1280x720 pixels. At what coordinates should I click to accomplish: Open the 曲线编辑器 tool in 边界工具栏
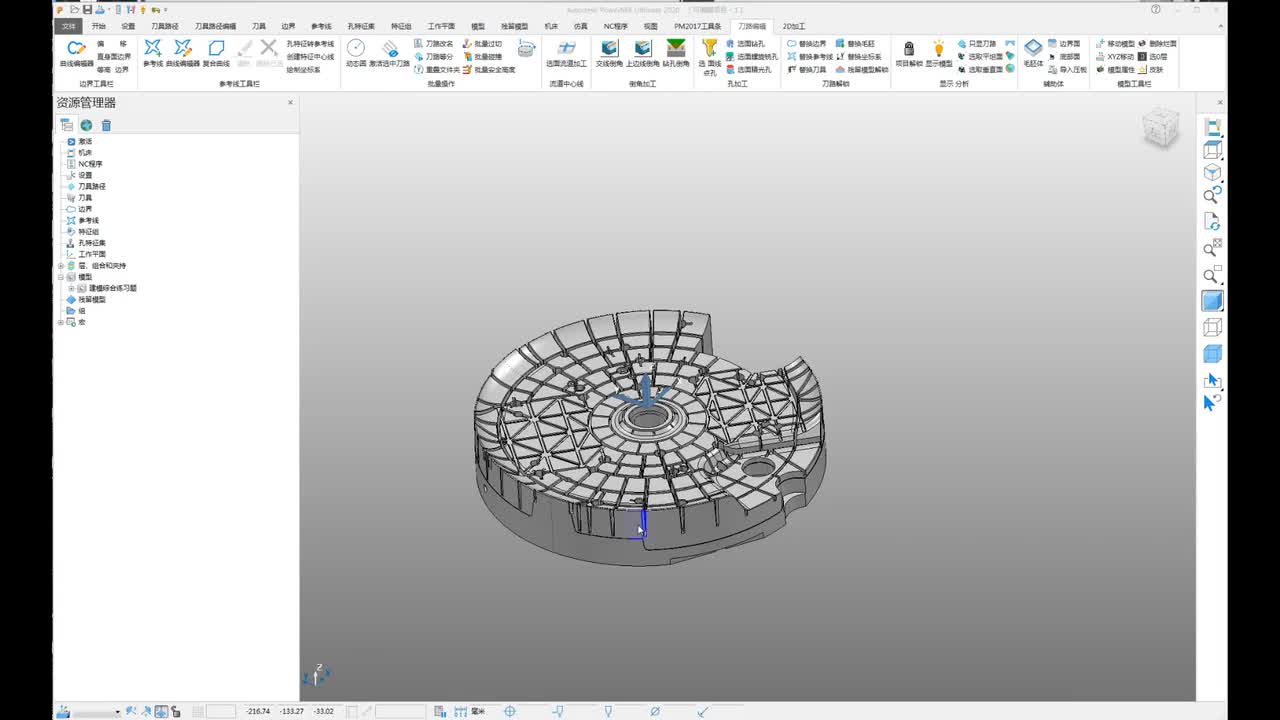tap(76, 53)
